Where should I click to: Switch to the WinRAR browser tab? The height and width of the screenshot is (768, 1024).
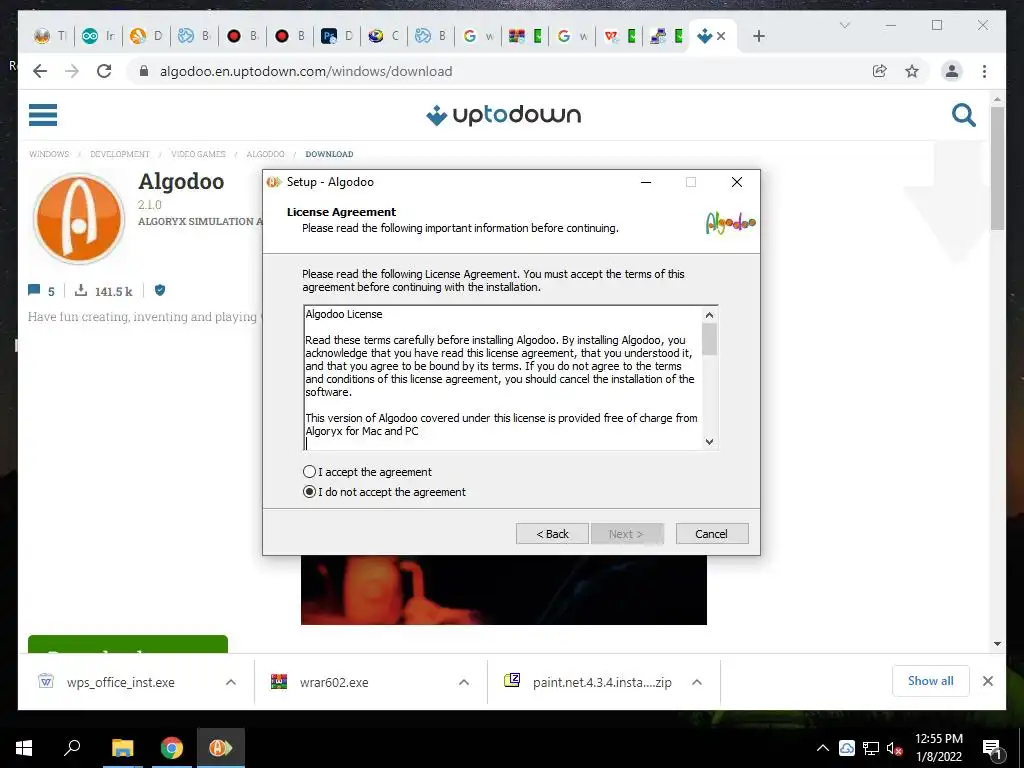[525, 37]
